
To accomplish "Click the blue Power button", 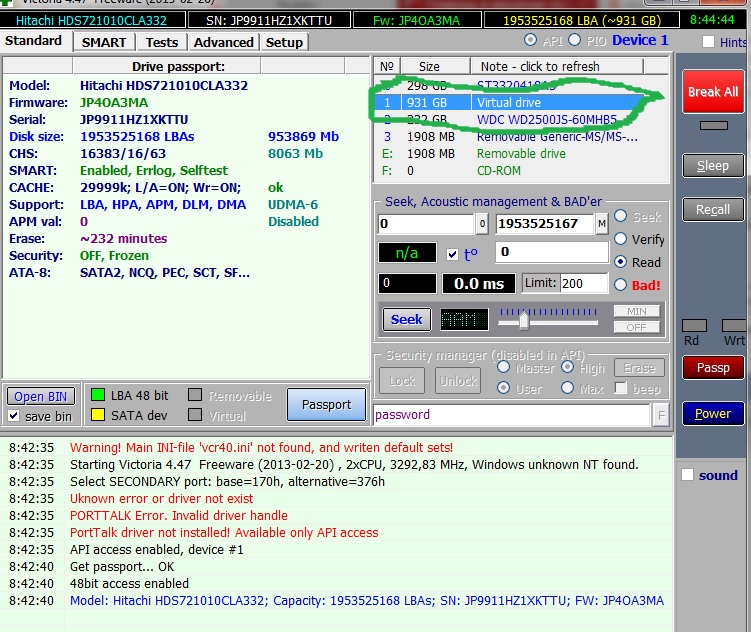I will pos(713,414).
